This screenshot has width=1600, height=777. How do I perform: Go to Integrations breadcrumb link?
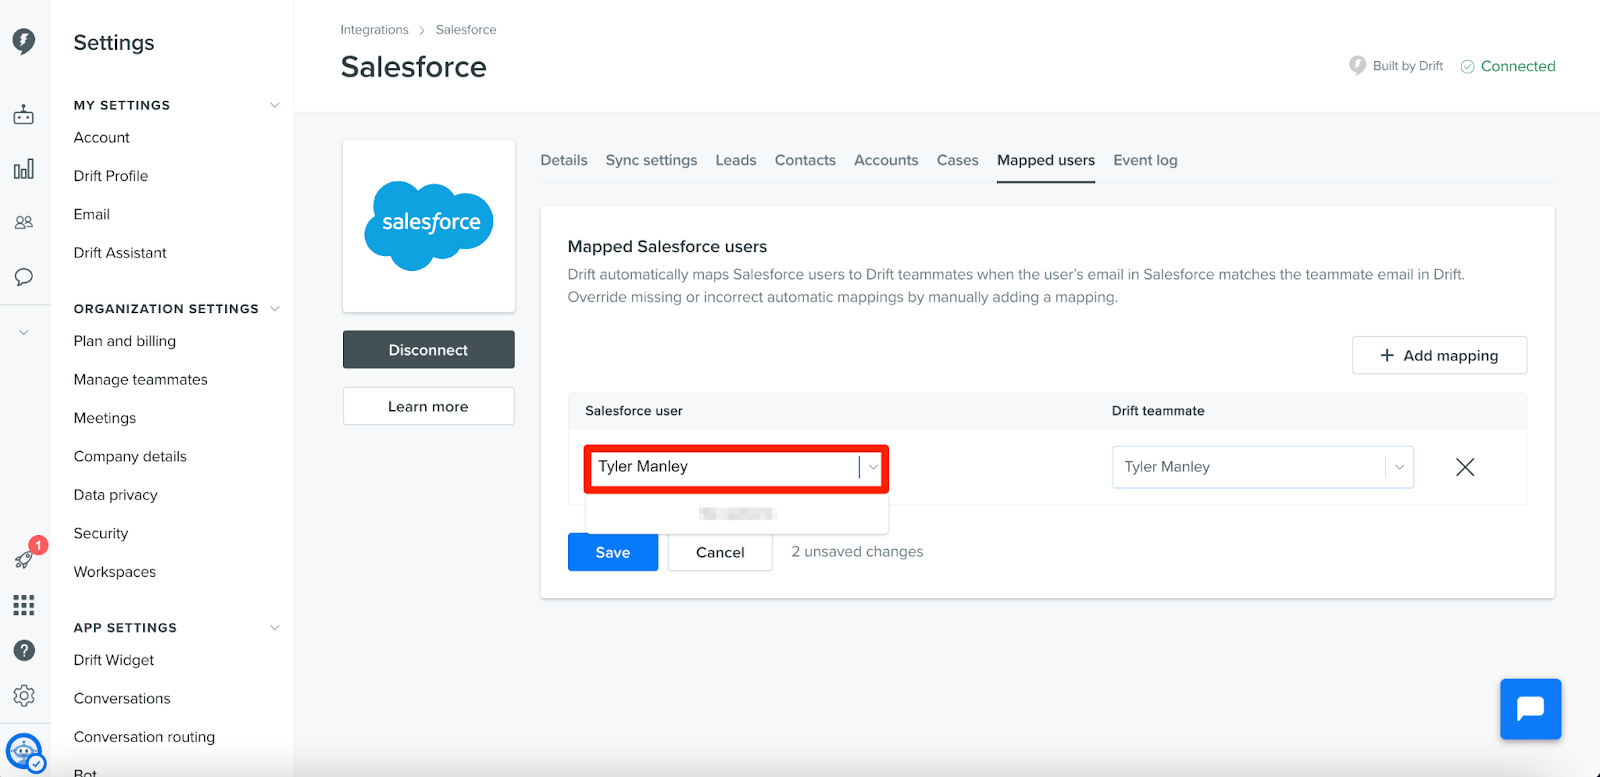pyautogui.click(x=374, y=30)
